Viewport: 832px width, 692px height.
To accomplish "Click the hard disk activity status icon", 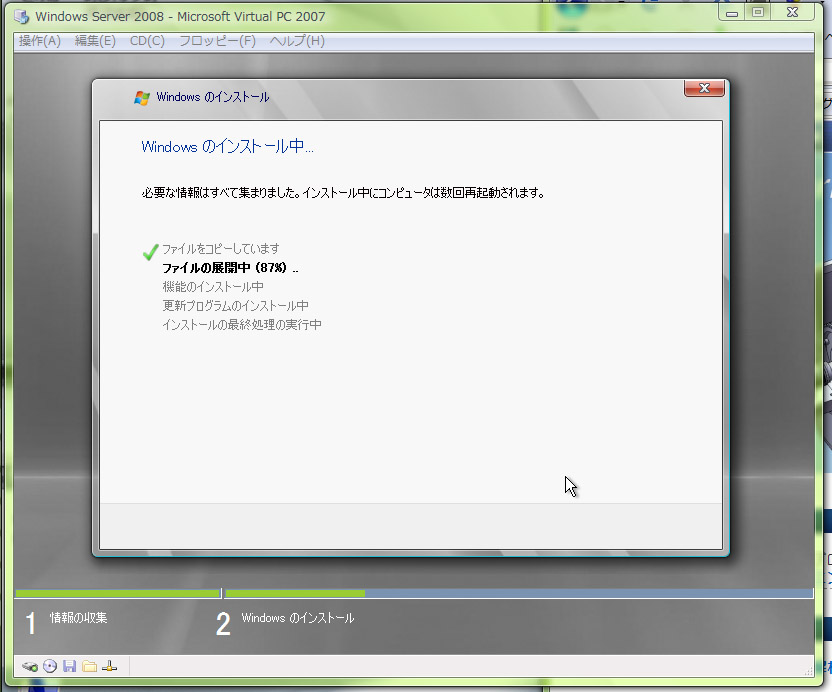I will 30,667.
